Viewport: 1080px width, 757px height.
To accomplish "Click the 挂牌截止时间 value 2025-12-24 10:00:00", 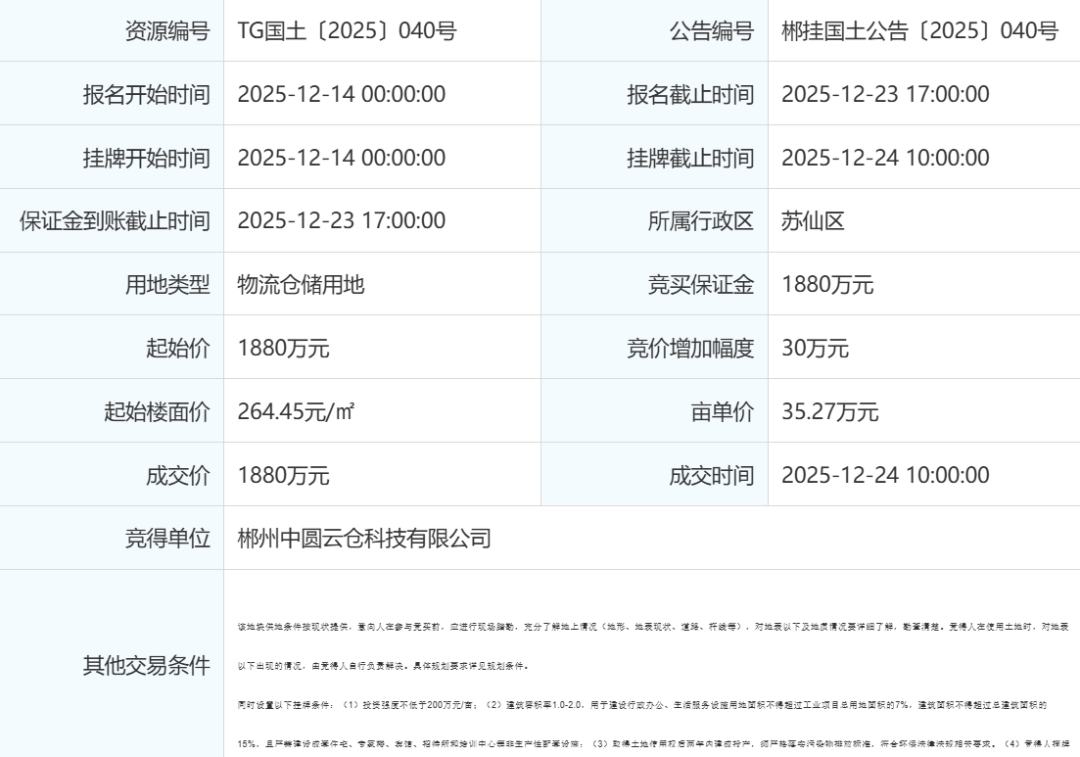I will coord(885,158).
